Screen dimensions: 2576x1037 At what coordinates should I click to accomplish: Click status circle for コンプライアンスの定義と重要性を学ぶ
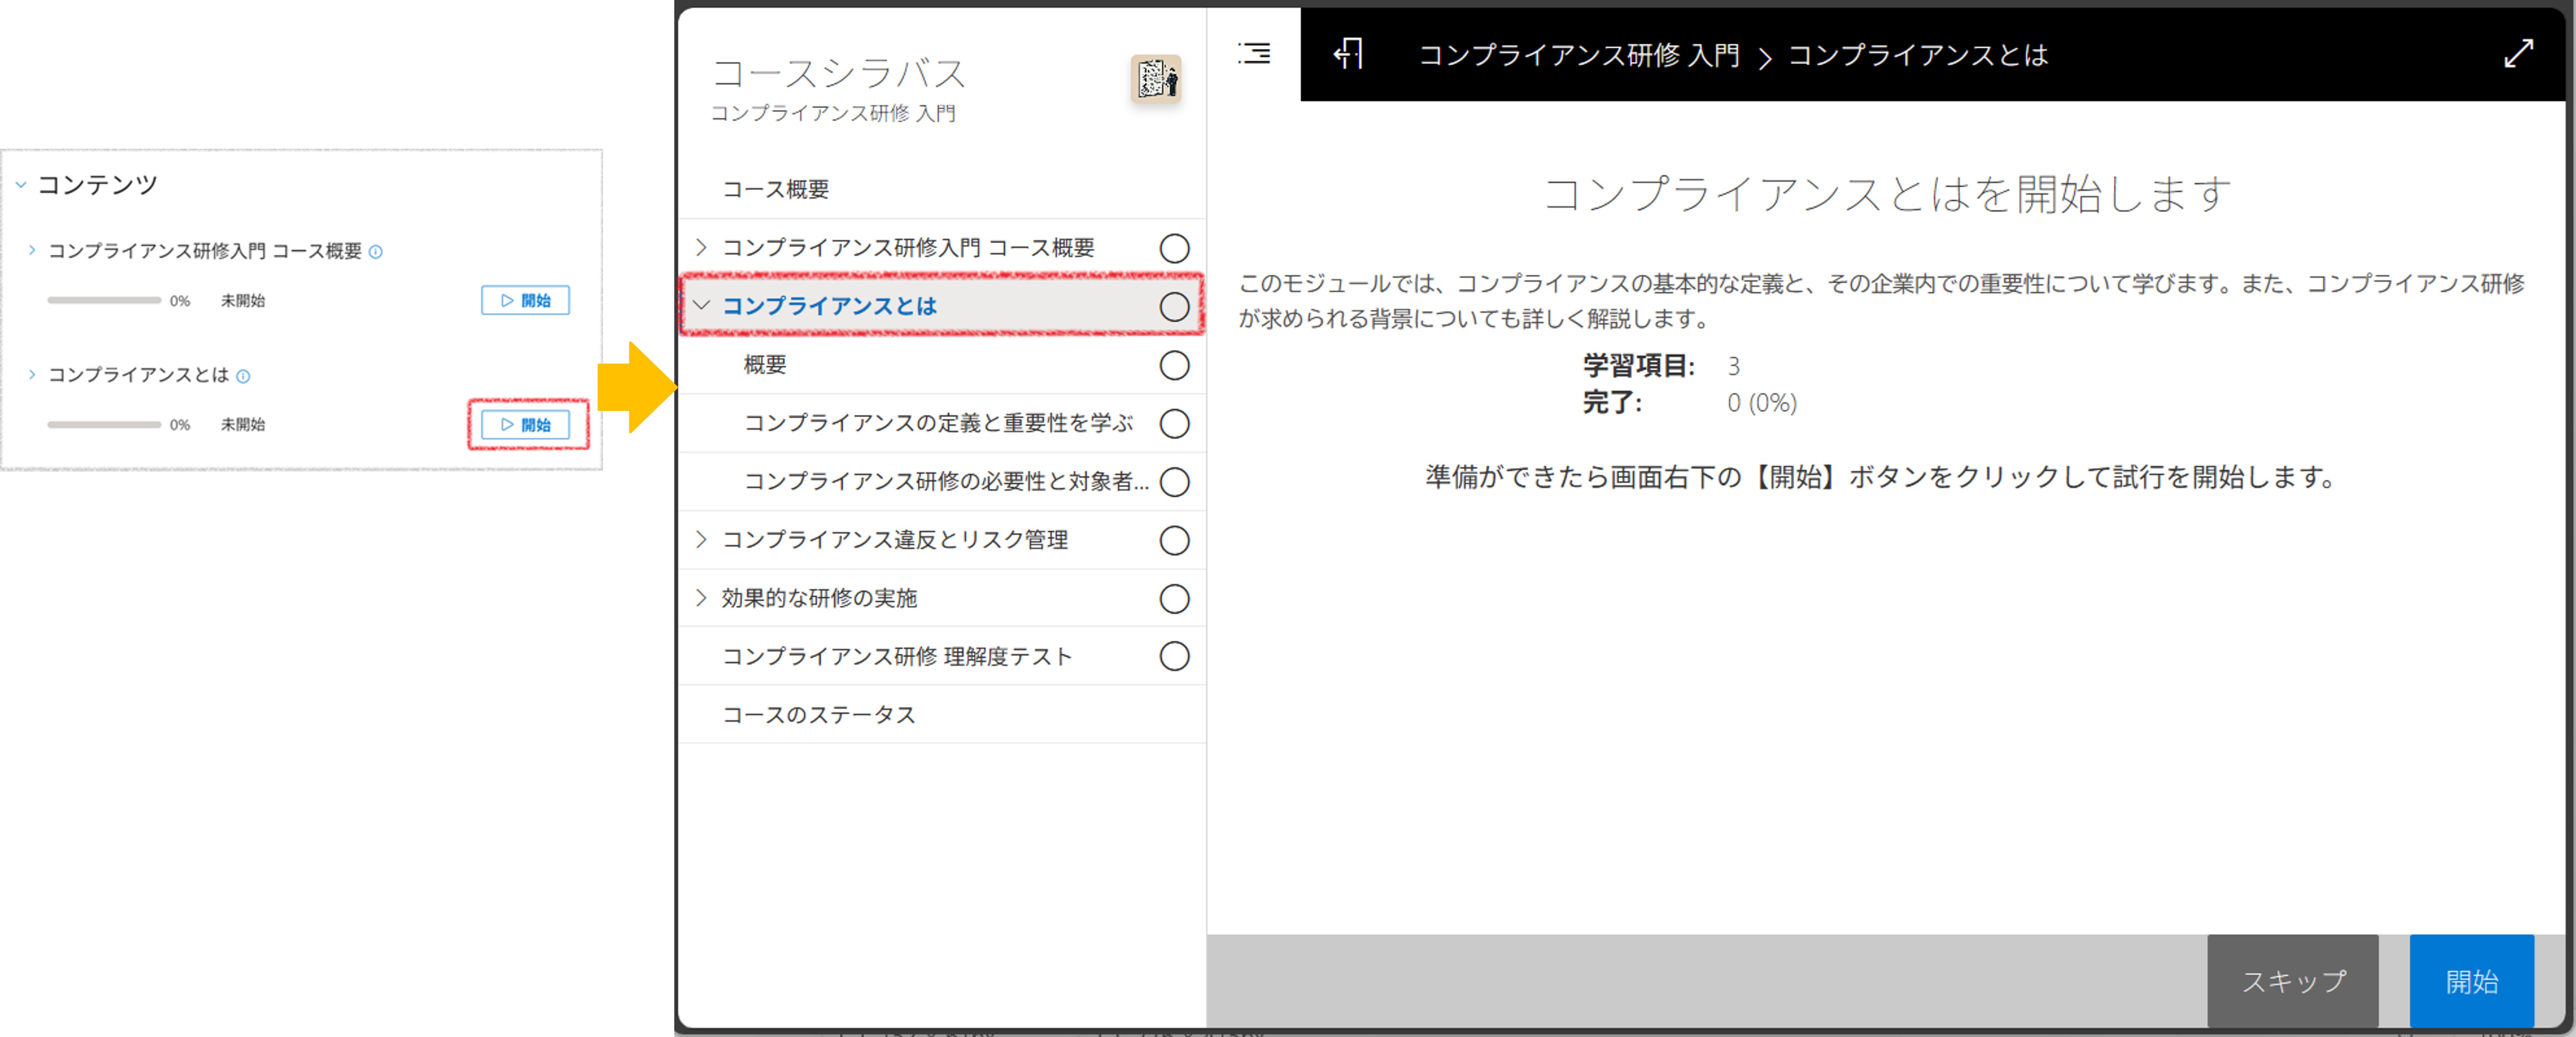click(1174, 424)
